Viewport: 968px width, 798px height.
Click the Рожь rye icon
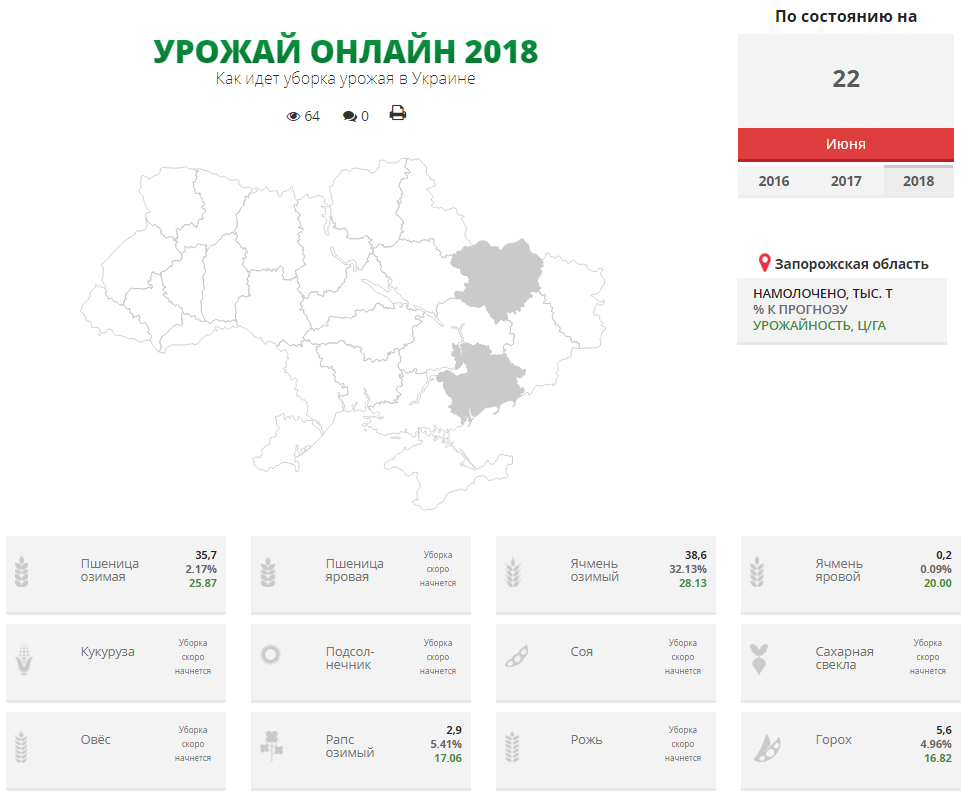tap(512, 747)
